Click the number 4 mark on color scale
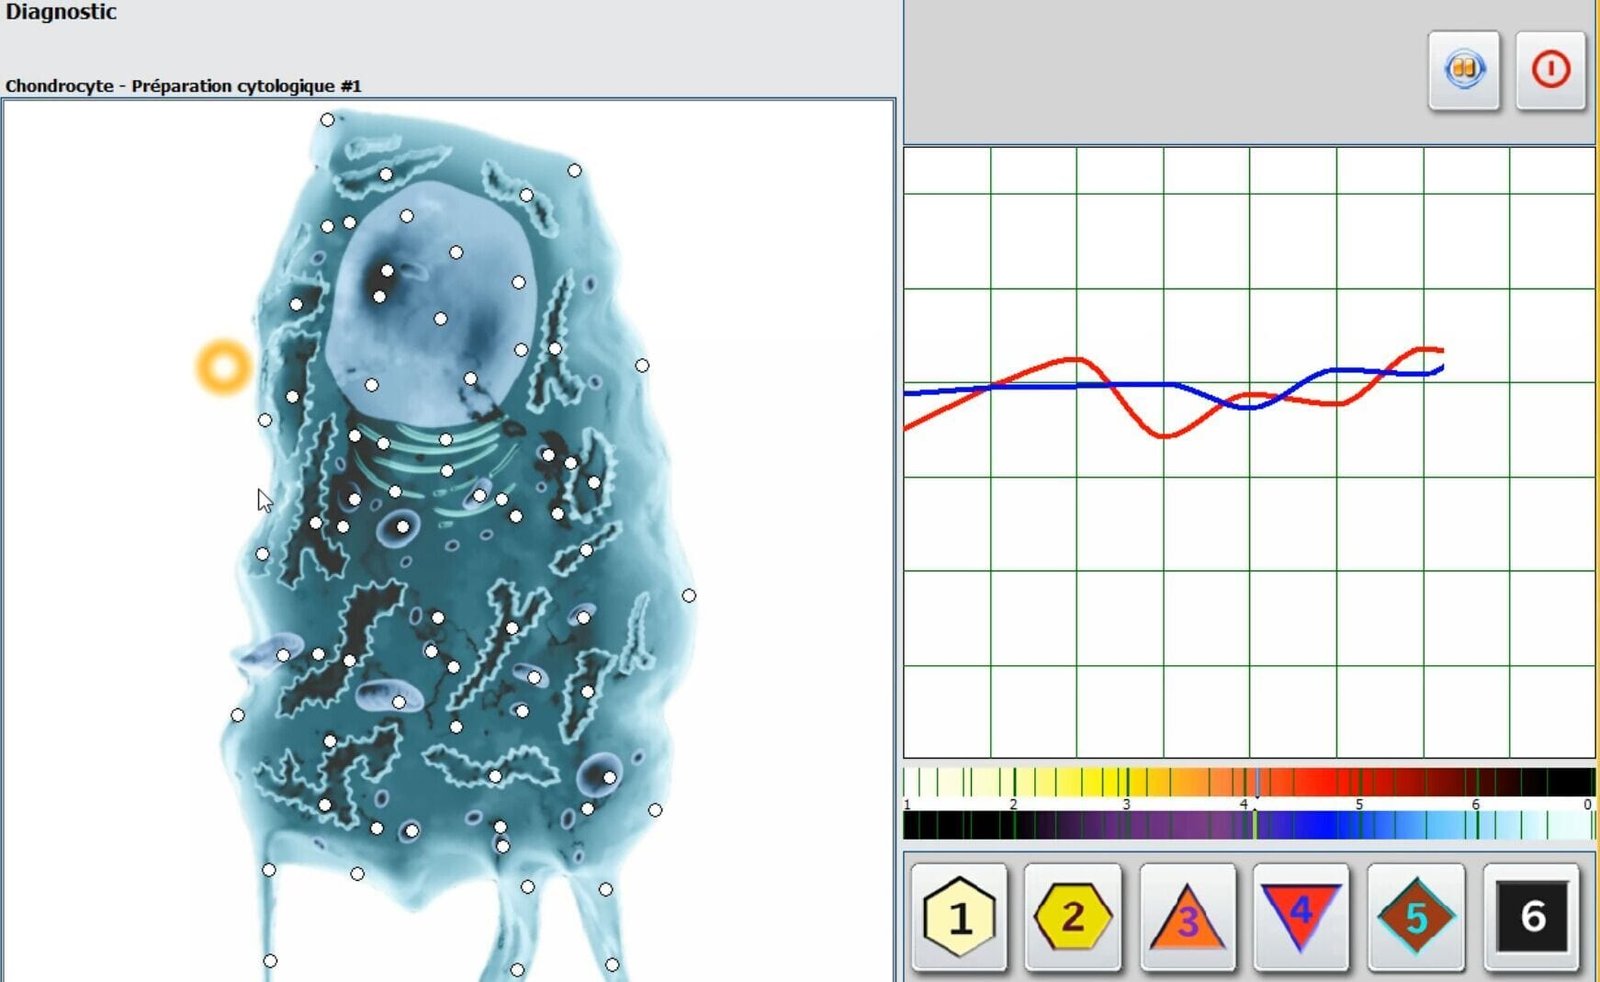 coord(1243,804)
